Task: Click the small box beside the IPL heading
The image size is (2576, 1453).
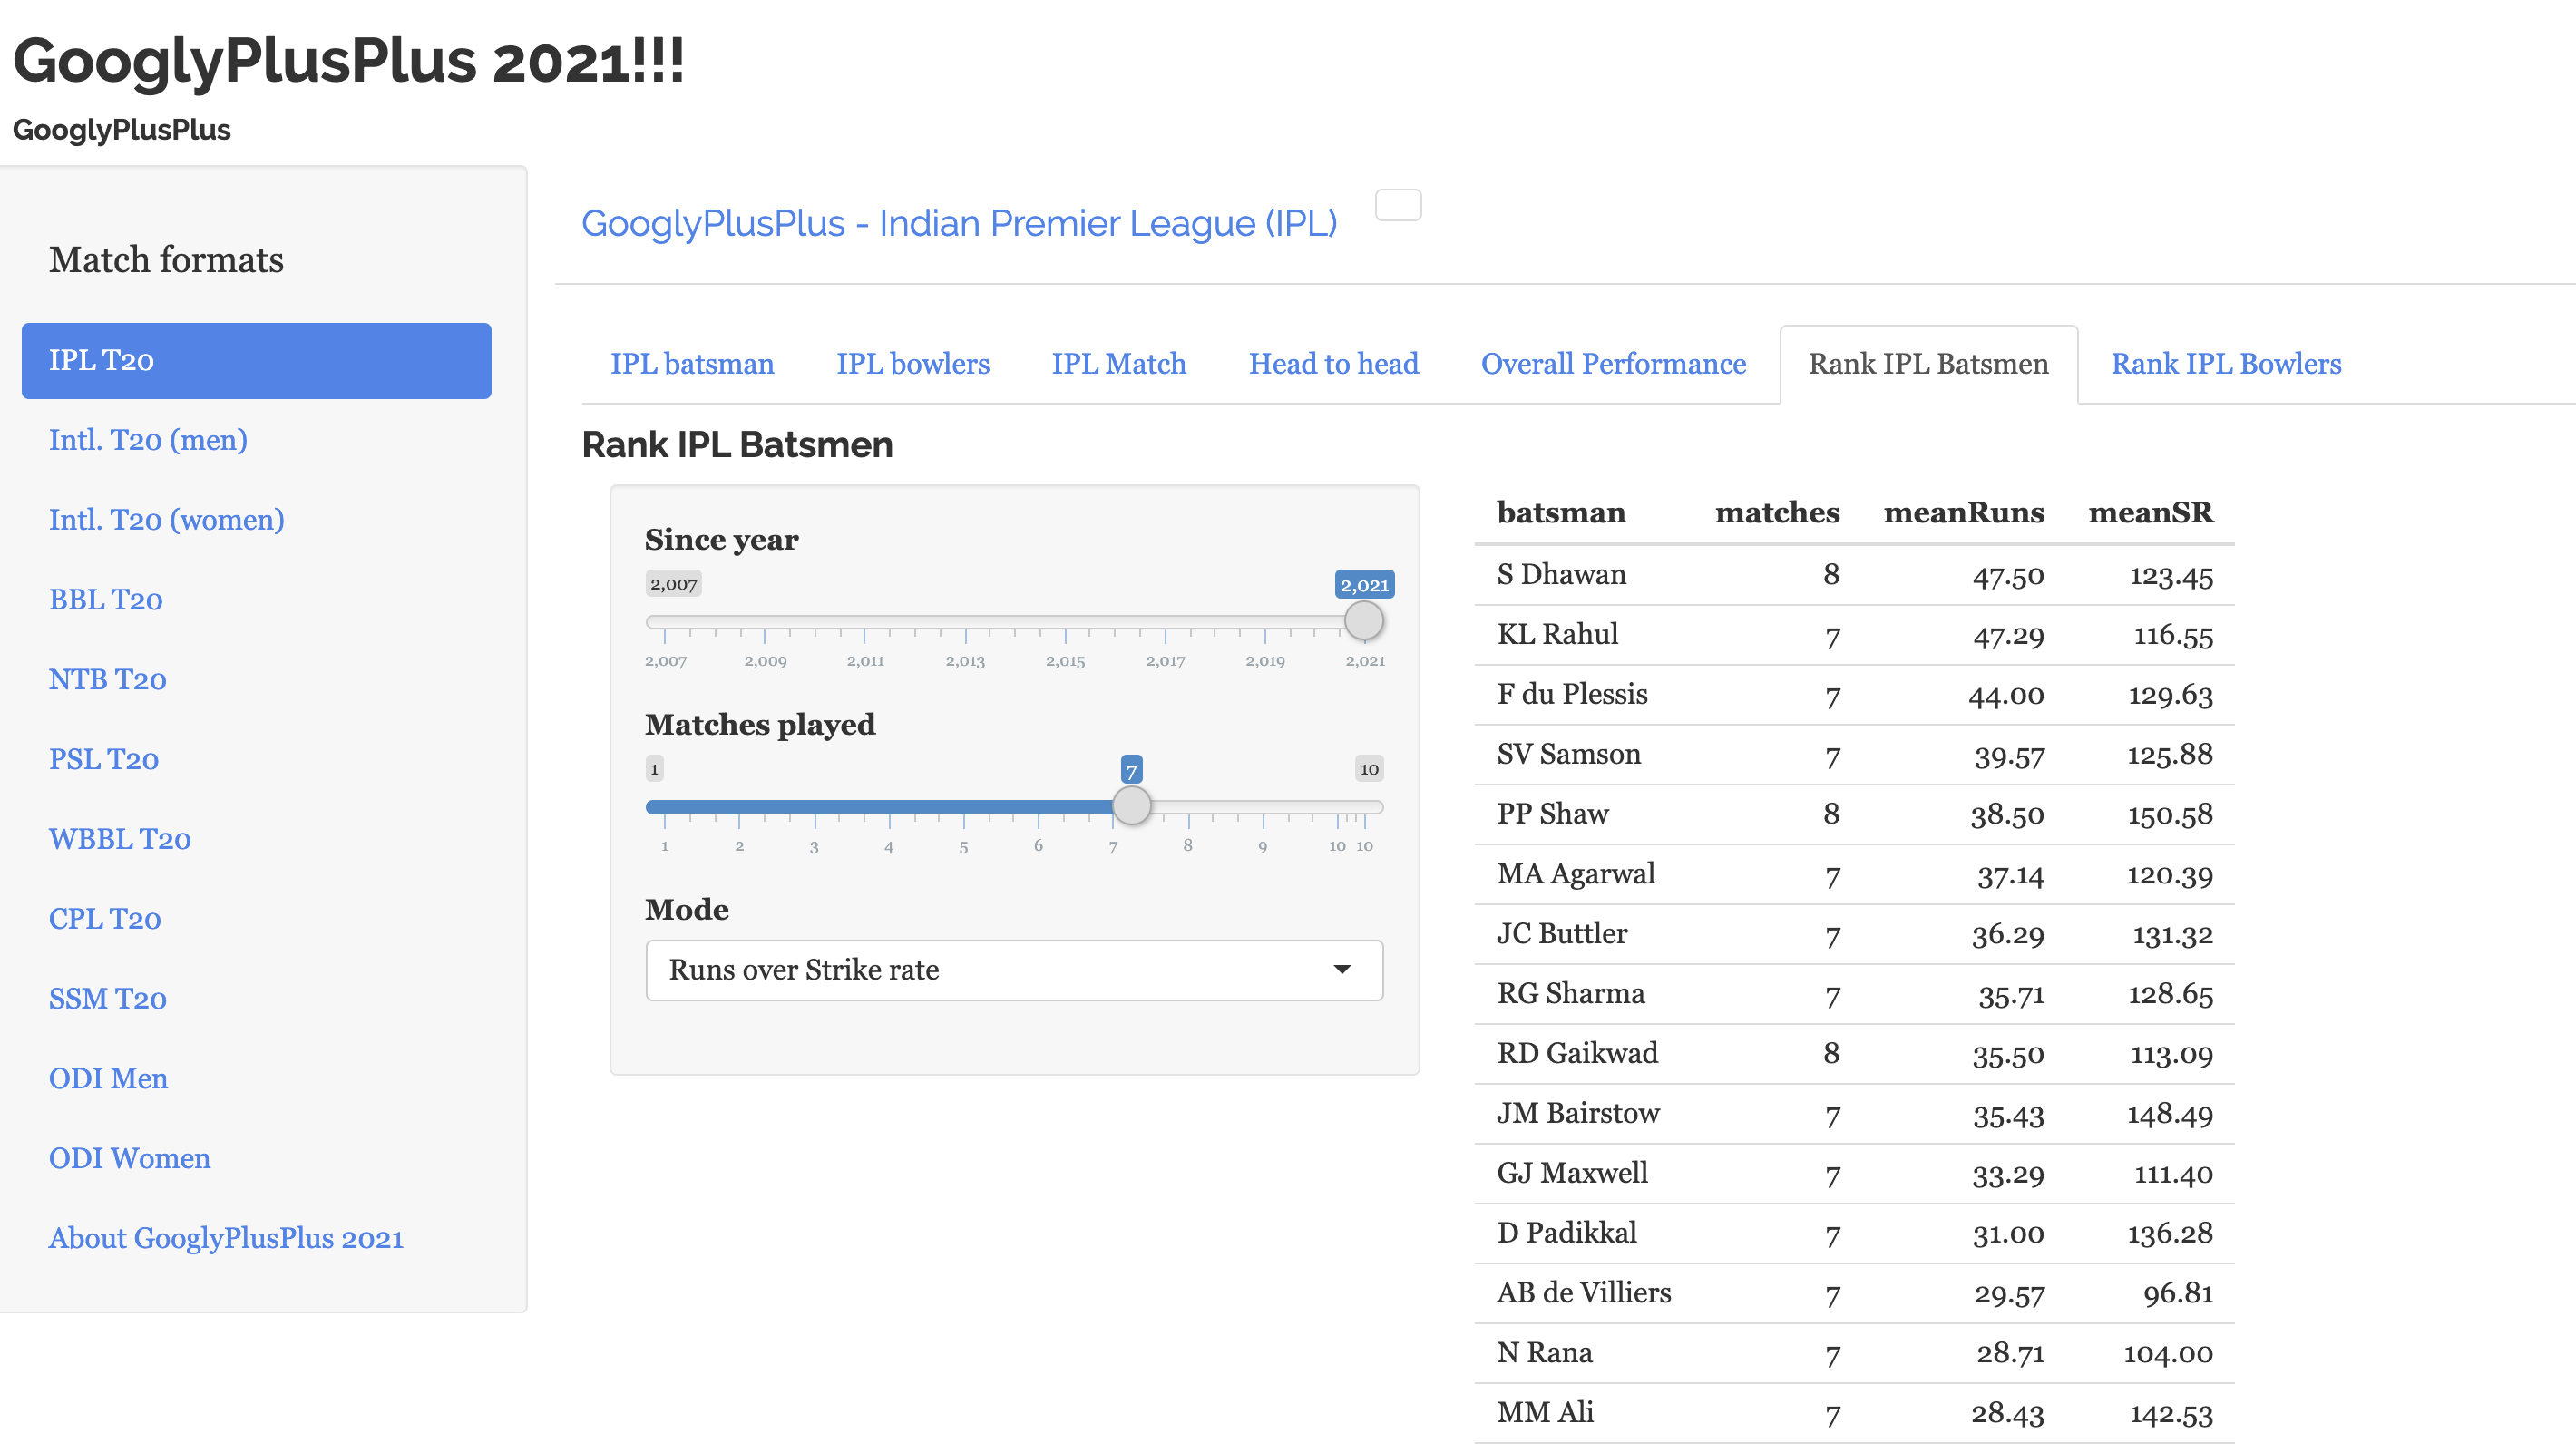Action: point(1398,205)
